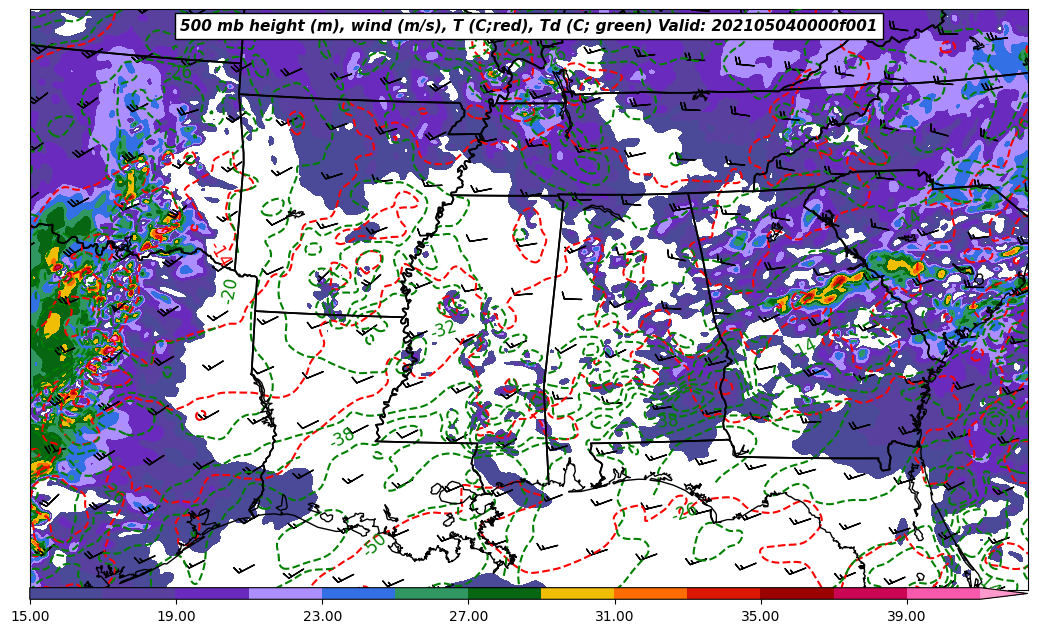Click the green -20 dewpoint contour label
This screenshot has width=1037, height=633.
(x=229, y=290)
